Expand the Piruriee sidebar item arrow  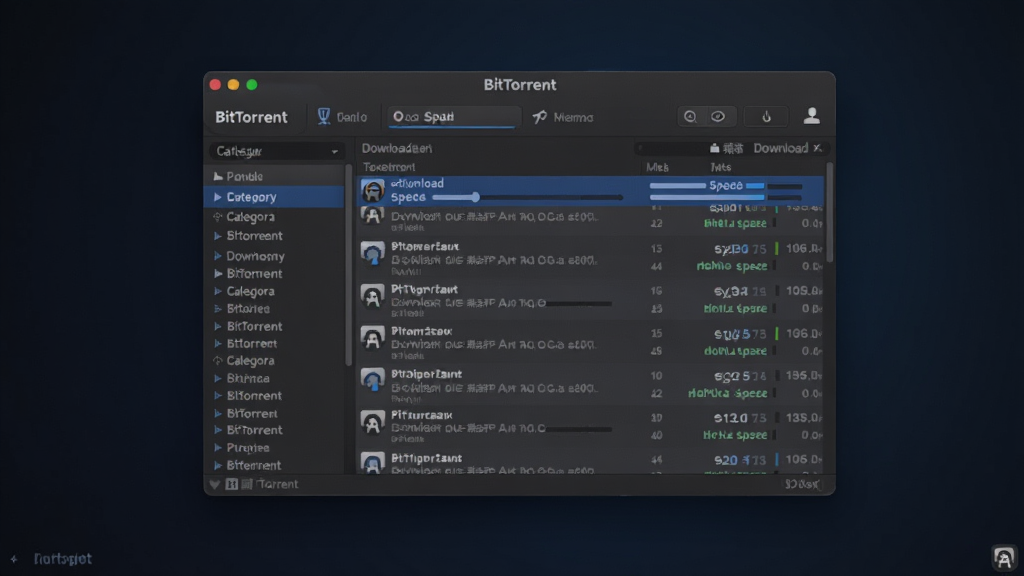tap(217, 447)
